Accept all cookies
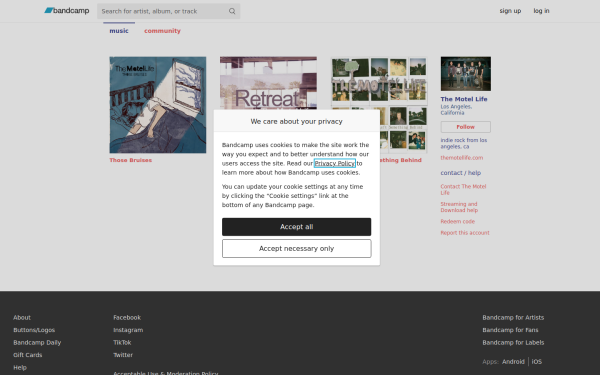 297,227
